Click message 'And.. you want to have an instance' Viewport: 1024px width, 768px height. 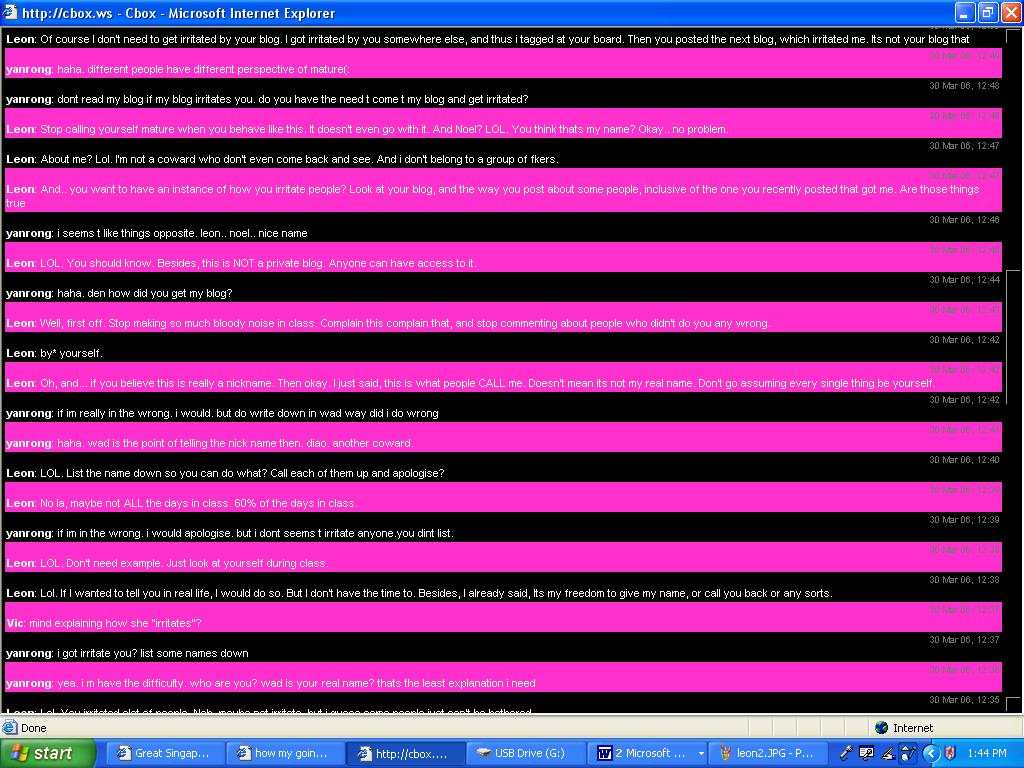[x=492, y=196]
